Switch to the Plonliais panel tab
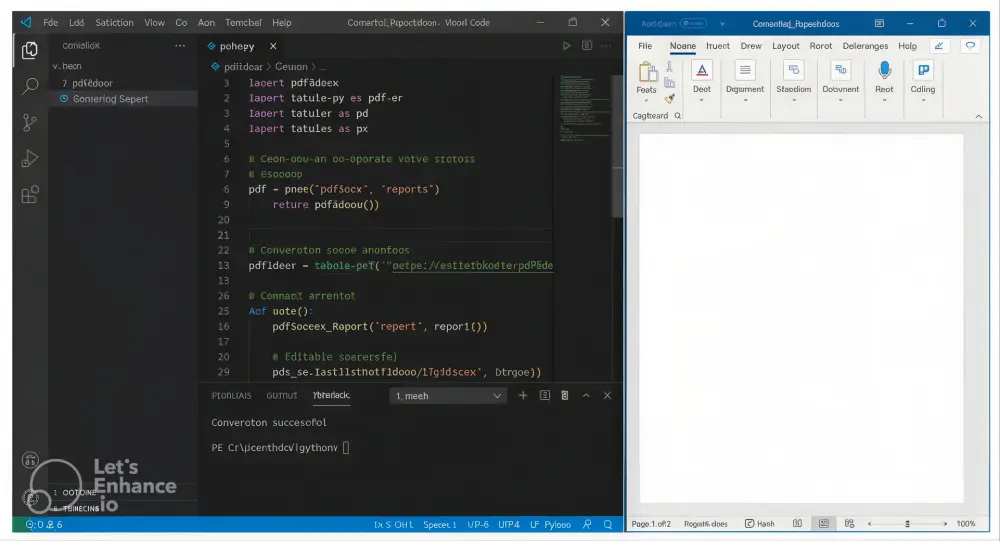Viewport: 1000px width, 541px height. (x=232, y=396)
